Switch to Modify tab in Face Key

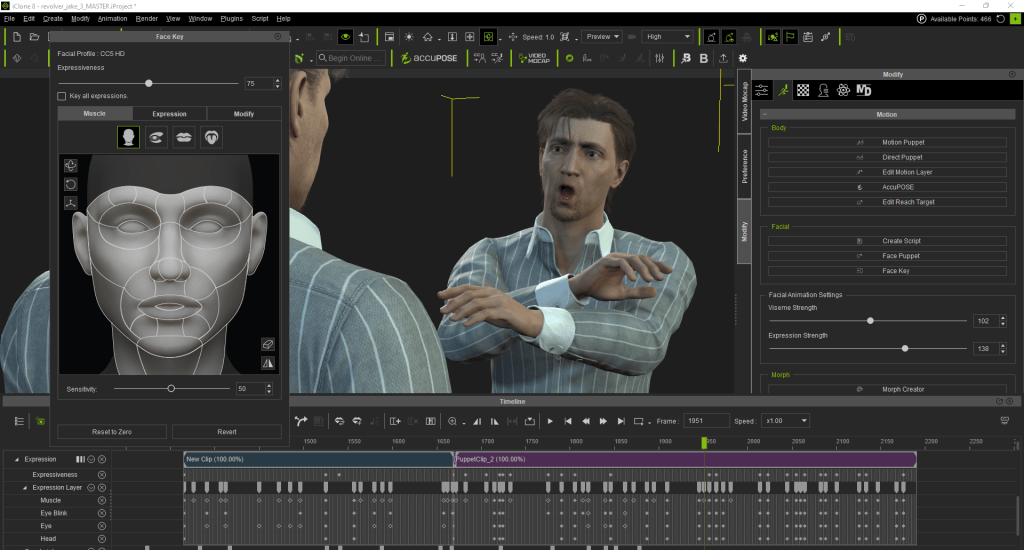pyautogui.click(x=244, y=114)
